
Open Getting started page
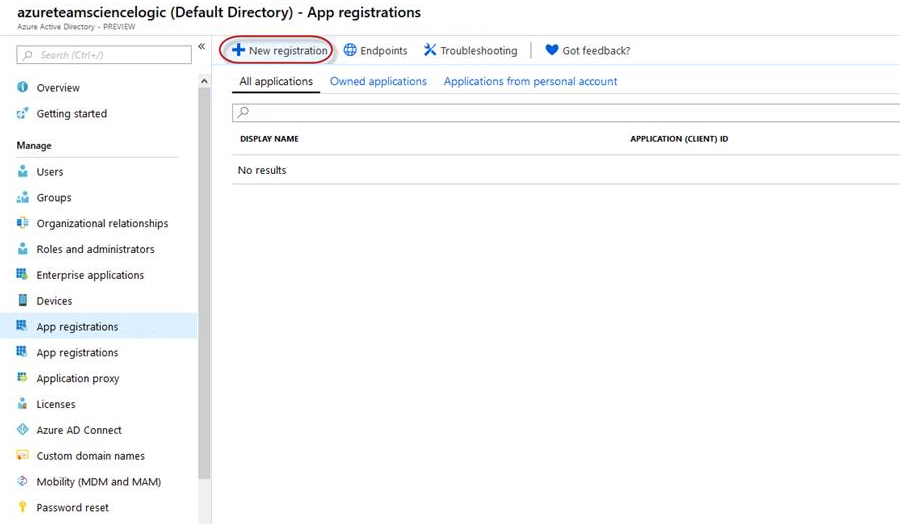[x=71, y=114]
